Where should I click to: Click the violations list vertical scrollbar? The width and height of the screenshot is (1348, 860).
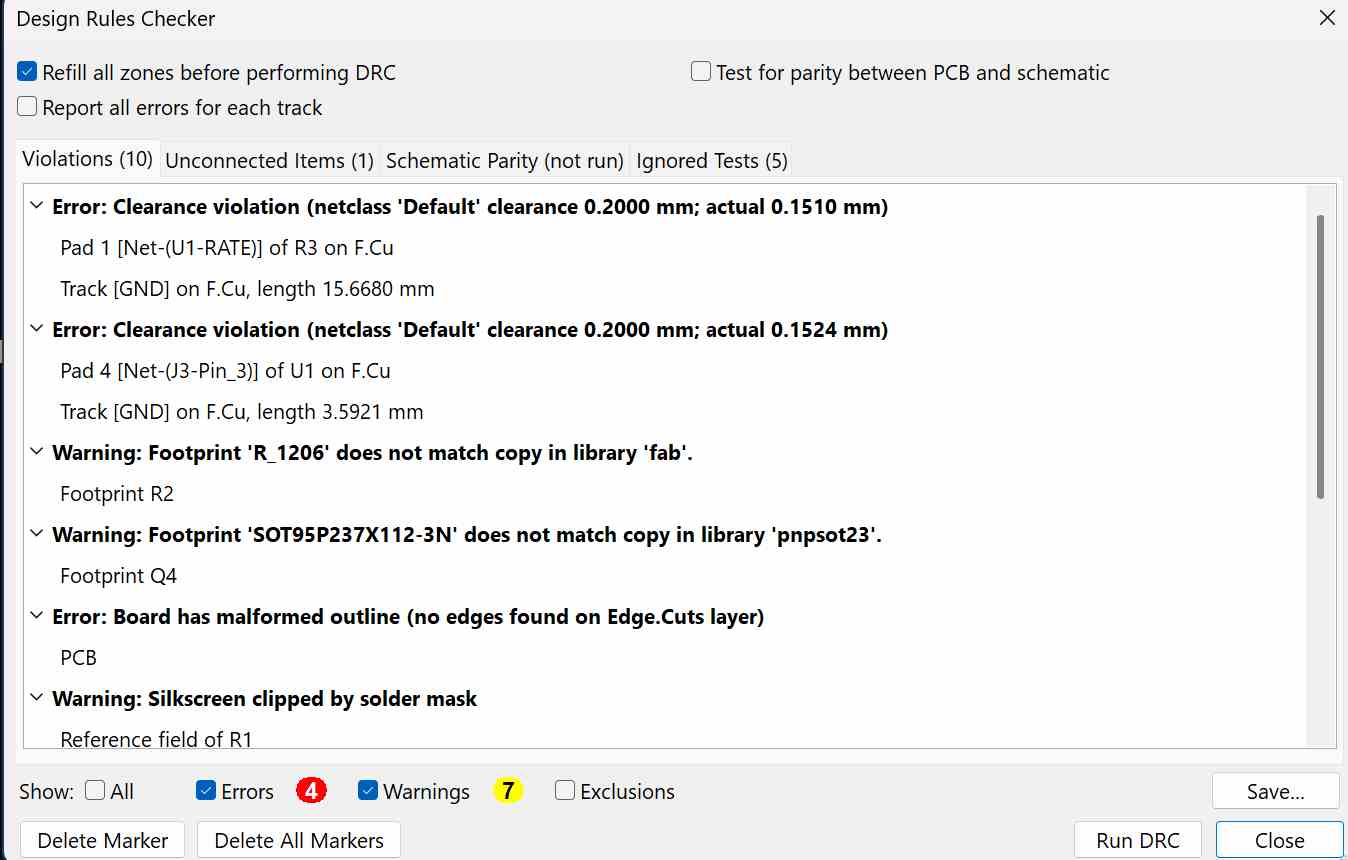[1320, 355]
